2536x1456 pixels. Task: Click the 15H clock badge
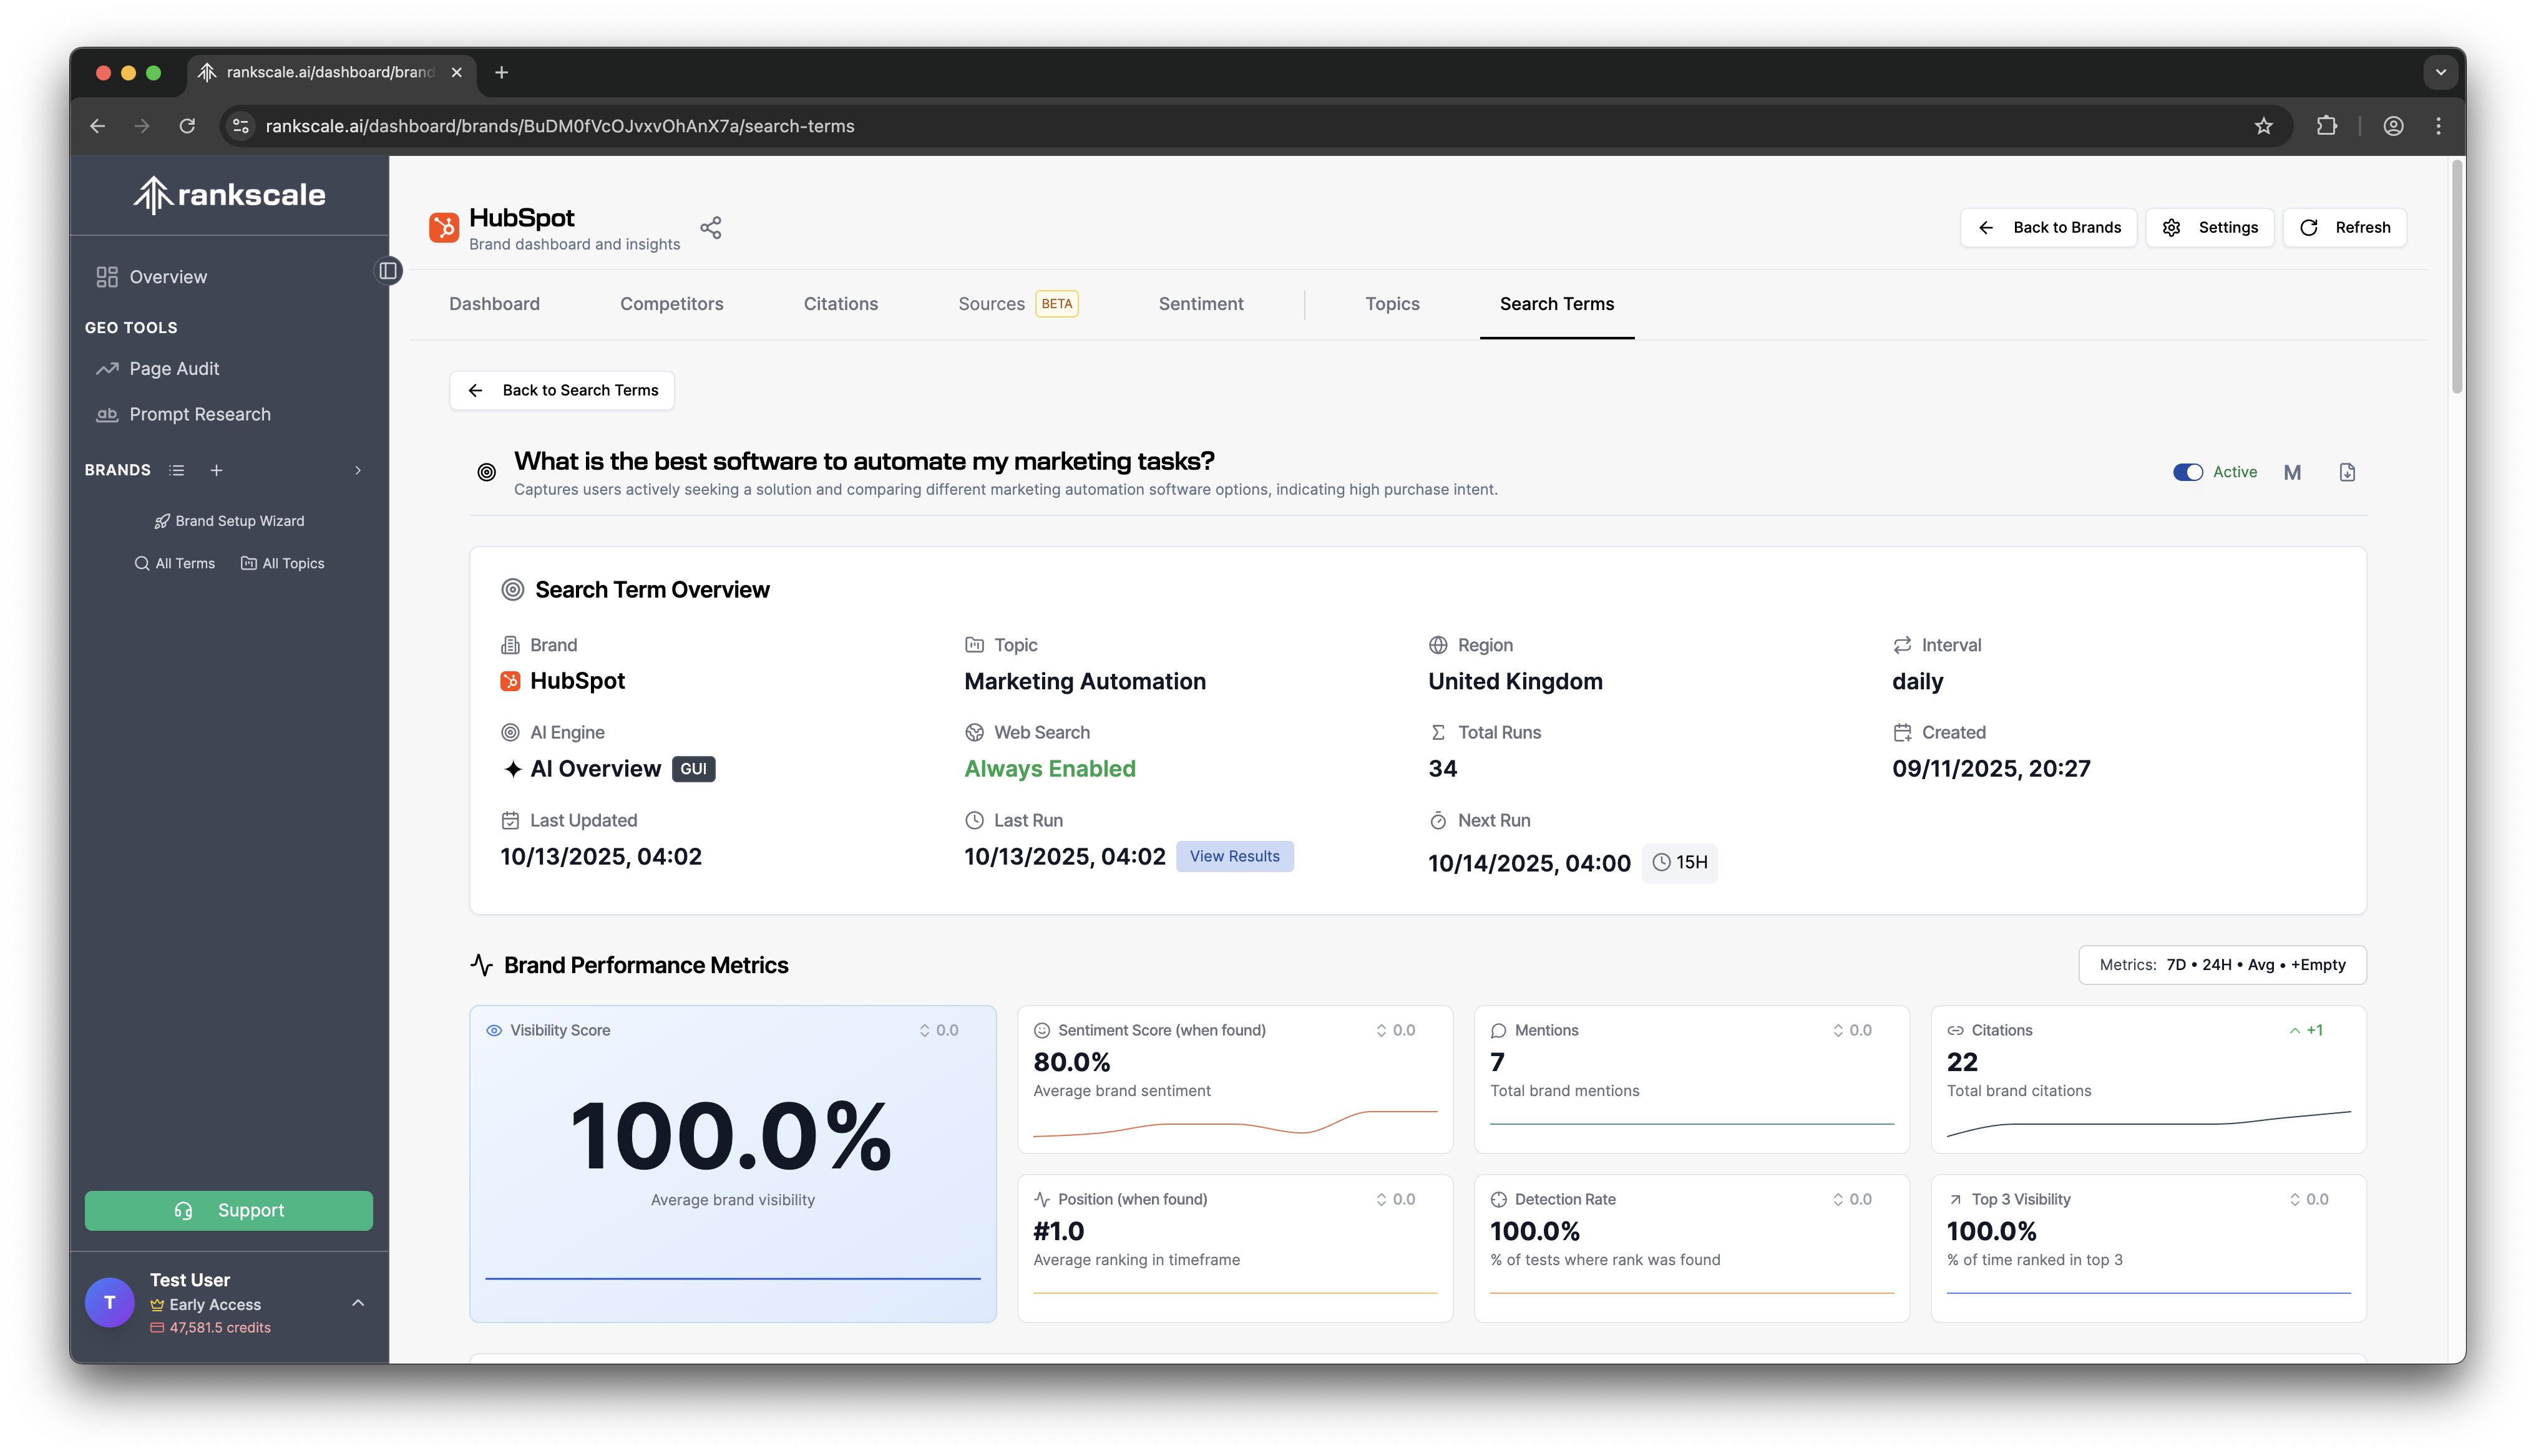(x=1680, y=862)
